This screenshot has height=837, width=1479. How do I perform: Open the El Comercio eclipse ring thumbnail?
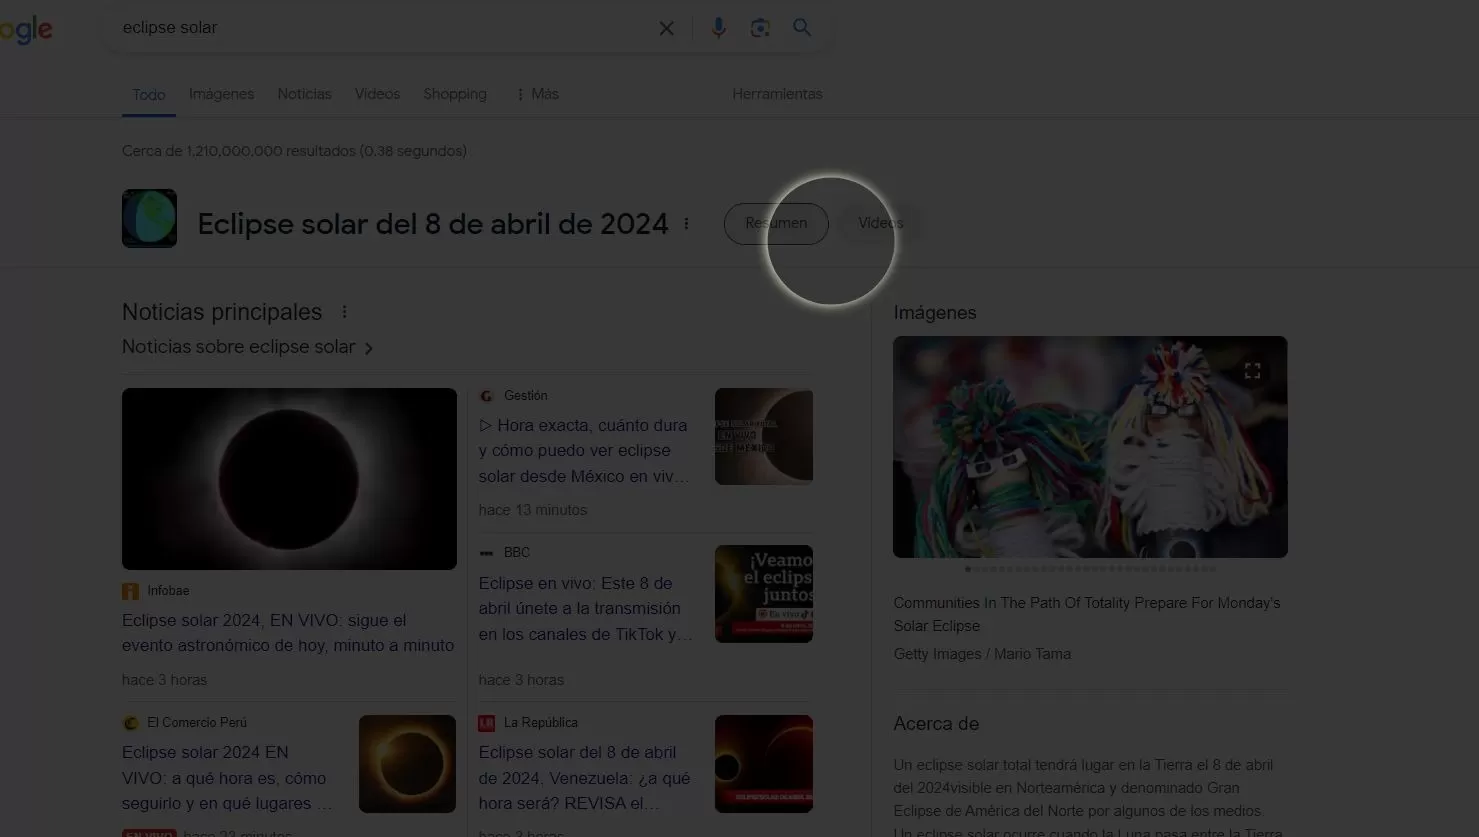(407, 764)
